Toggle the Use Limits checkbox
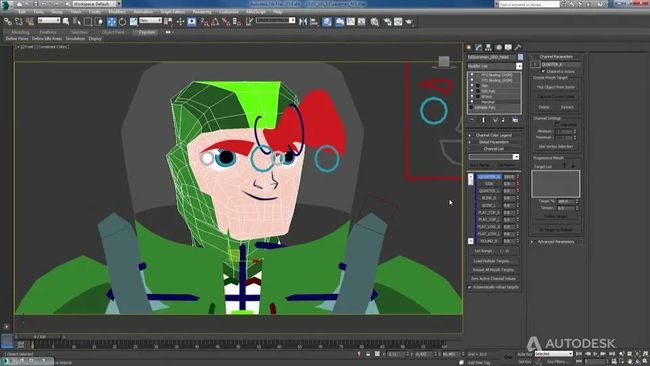 pos(557,124)
